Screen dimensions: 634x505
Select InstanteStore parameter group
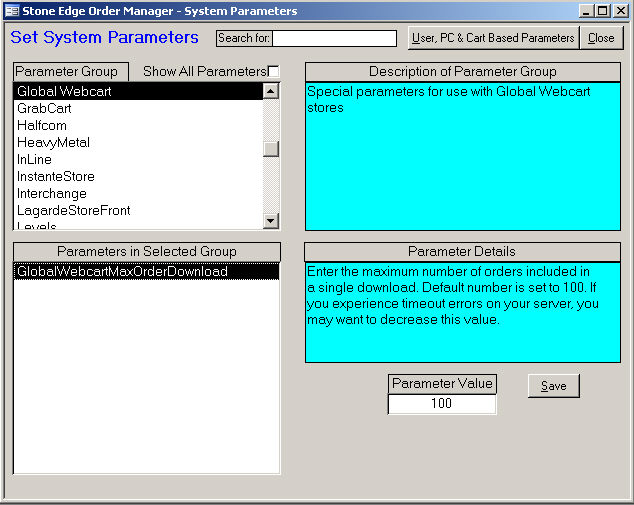point(139,176)
